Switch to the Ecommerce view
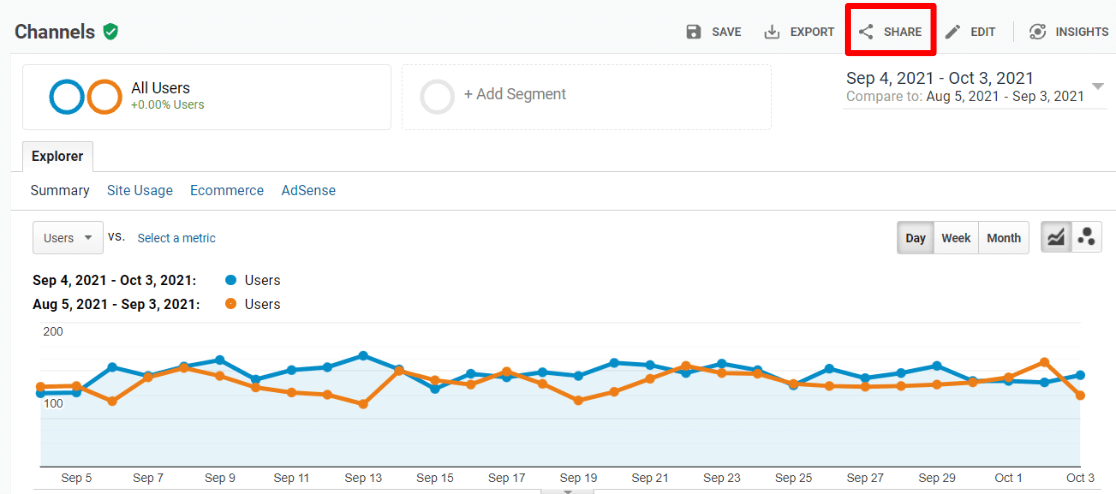1116x494 pixels. pos(226,191)
